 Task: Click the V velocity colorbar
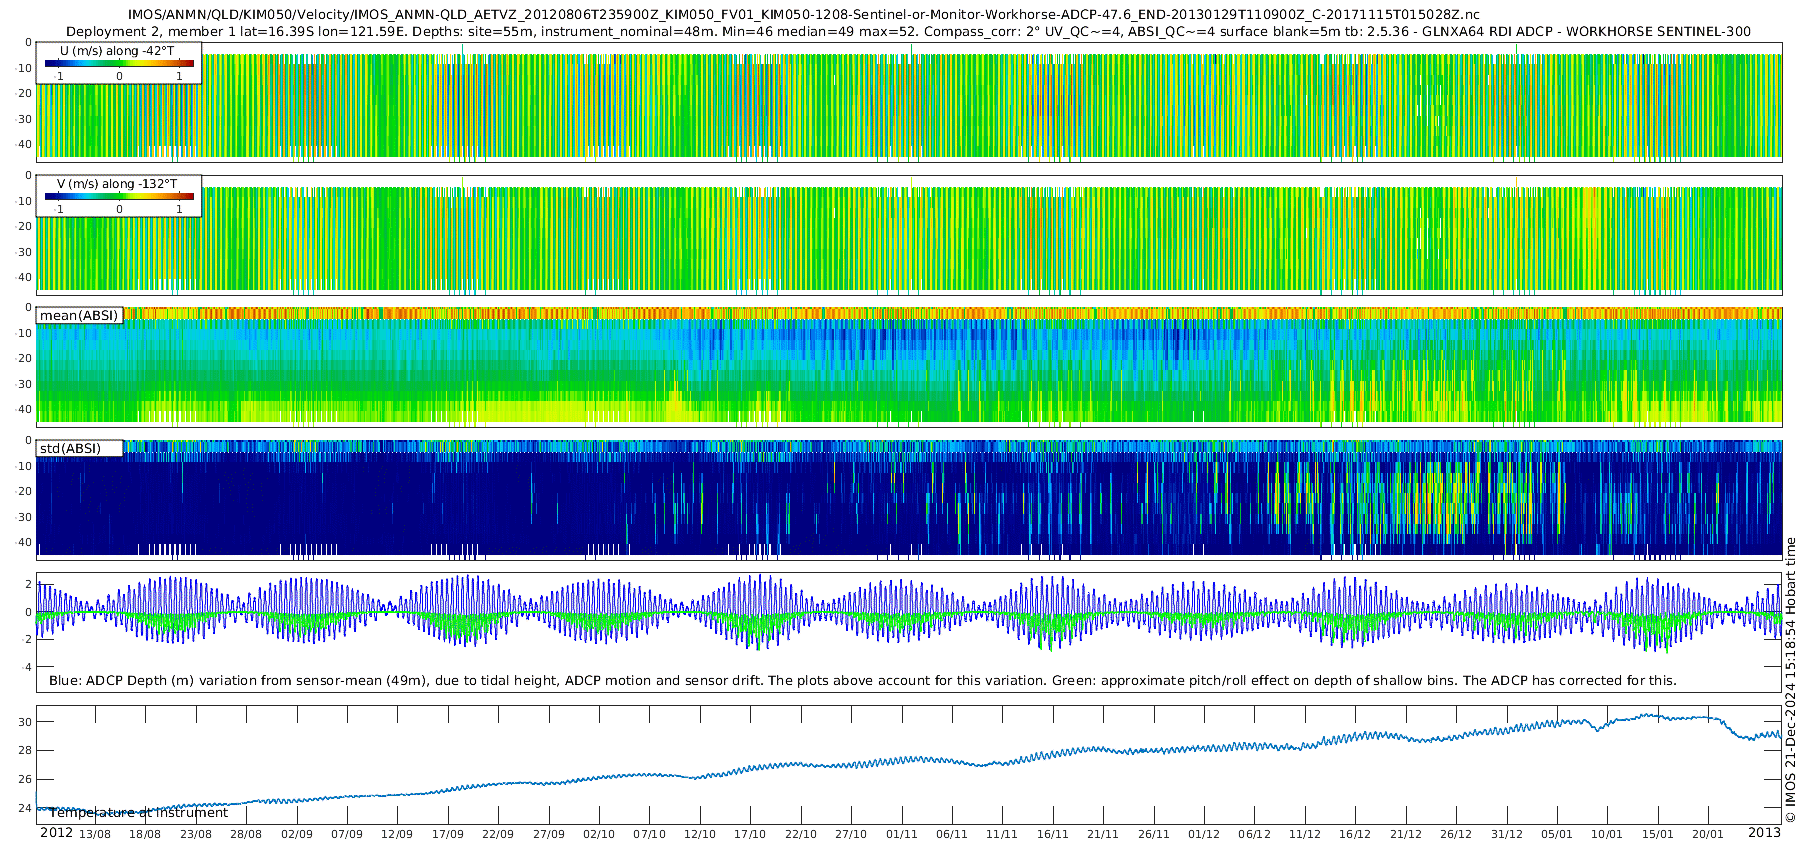119,197
